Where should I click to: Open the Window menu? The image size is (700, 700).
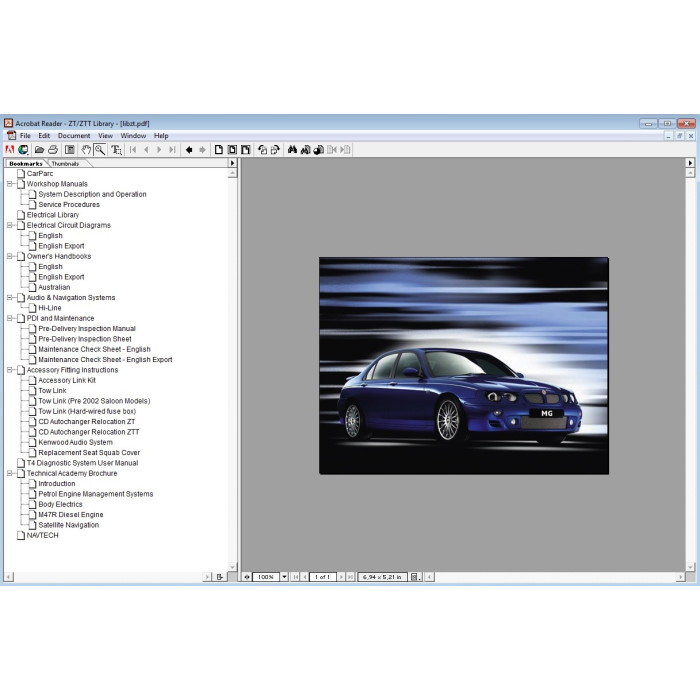coord(133,136)
